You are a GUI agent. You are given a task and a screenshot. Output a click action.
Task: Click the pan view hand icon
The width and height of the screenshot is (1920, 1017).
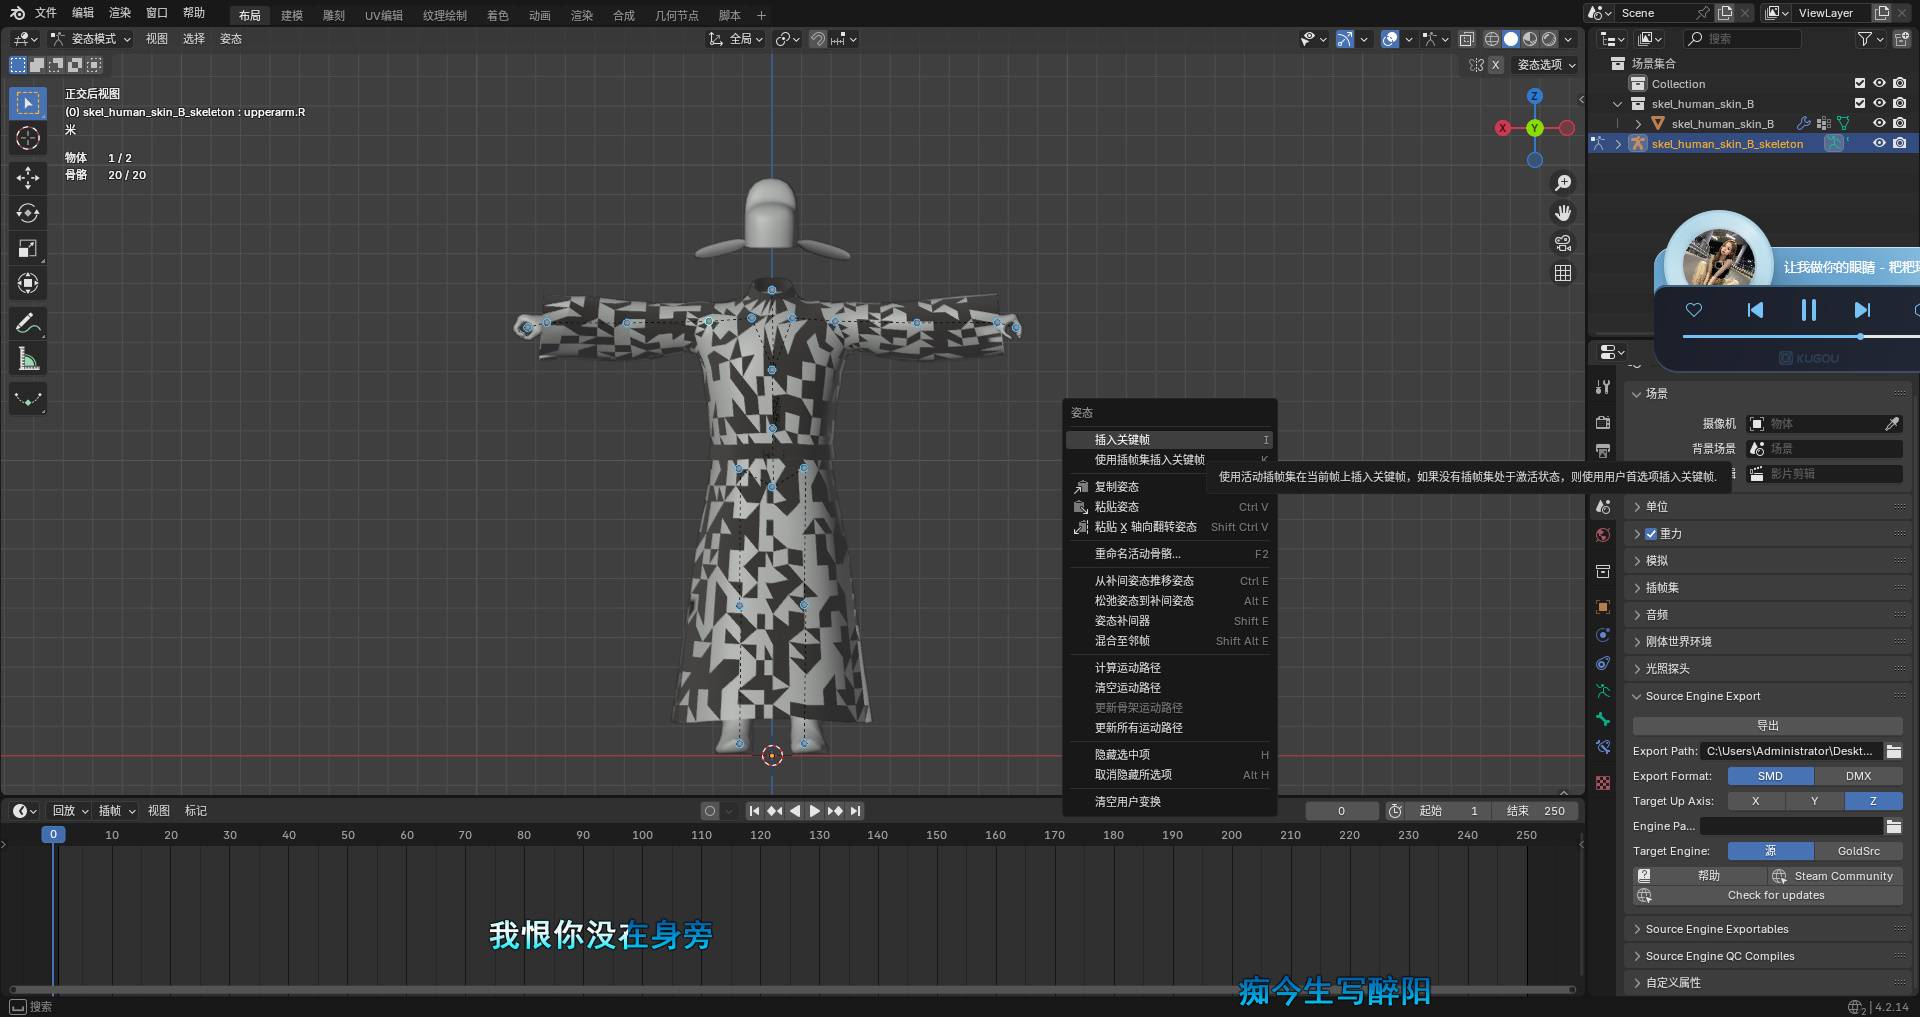(x=1563, y=213)
